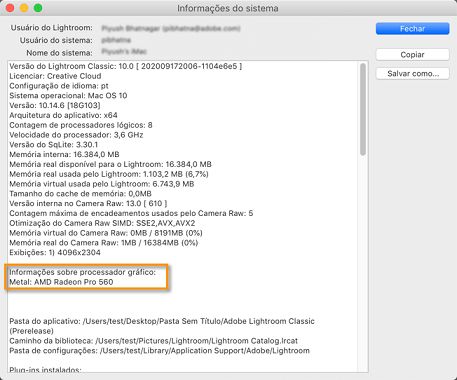Viewport: 457px width, 380px height.
Task: Click 'Informações sobre processador gráfico:' heading
Action: pyautogui.click(x=83, y=272)
